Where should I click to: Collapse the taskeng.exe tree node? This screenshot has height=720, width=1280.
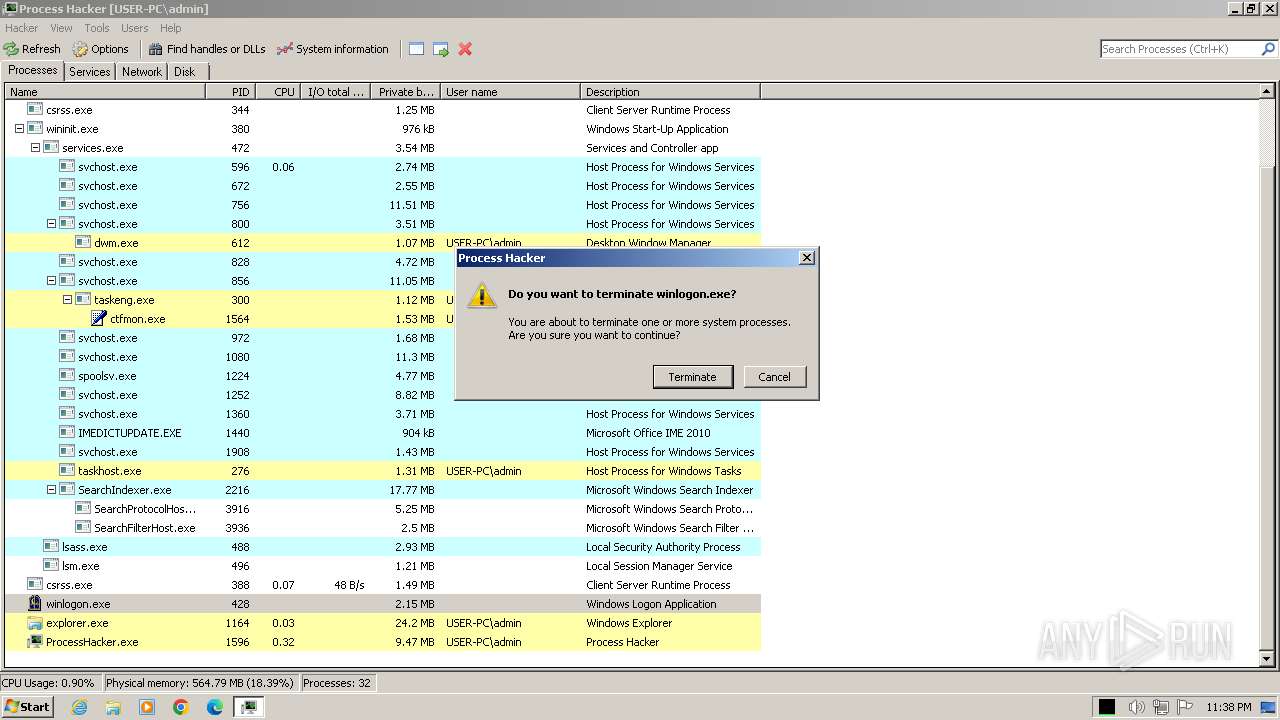(67, 300)
